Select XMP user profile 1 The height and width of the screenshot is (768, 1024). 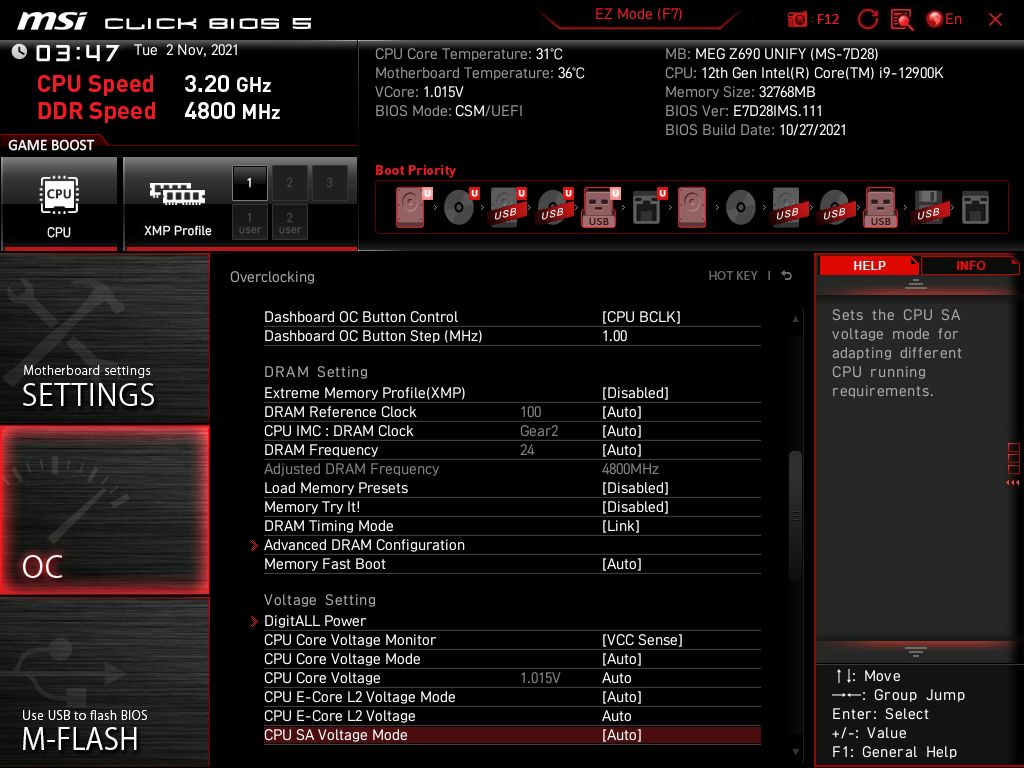[249, 223]
